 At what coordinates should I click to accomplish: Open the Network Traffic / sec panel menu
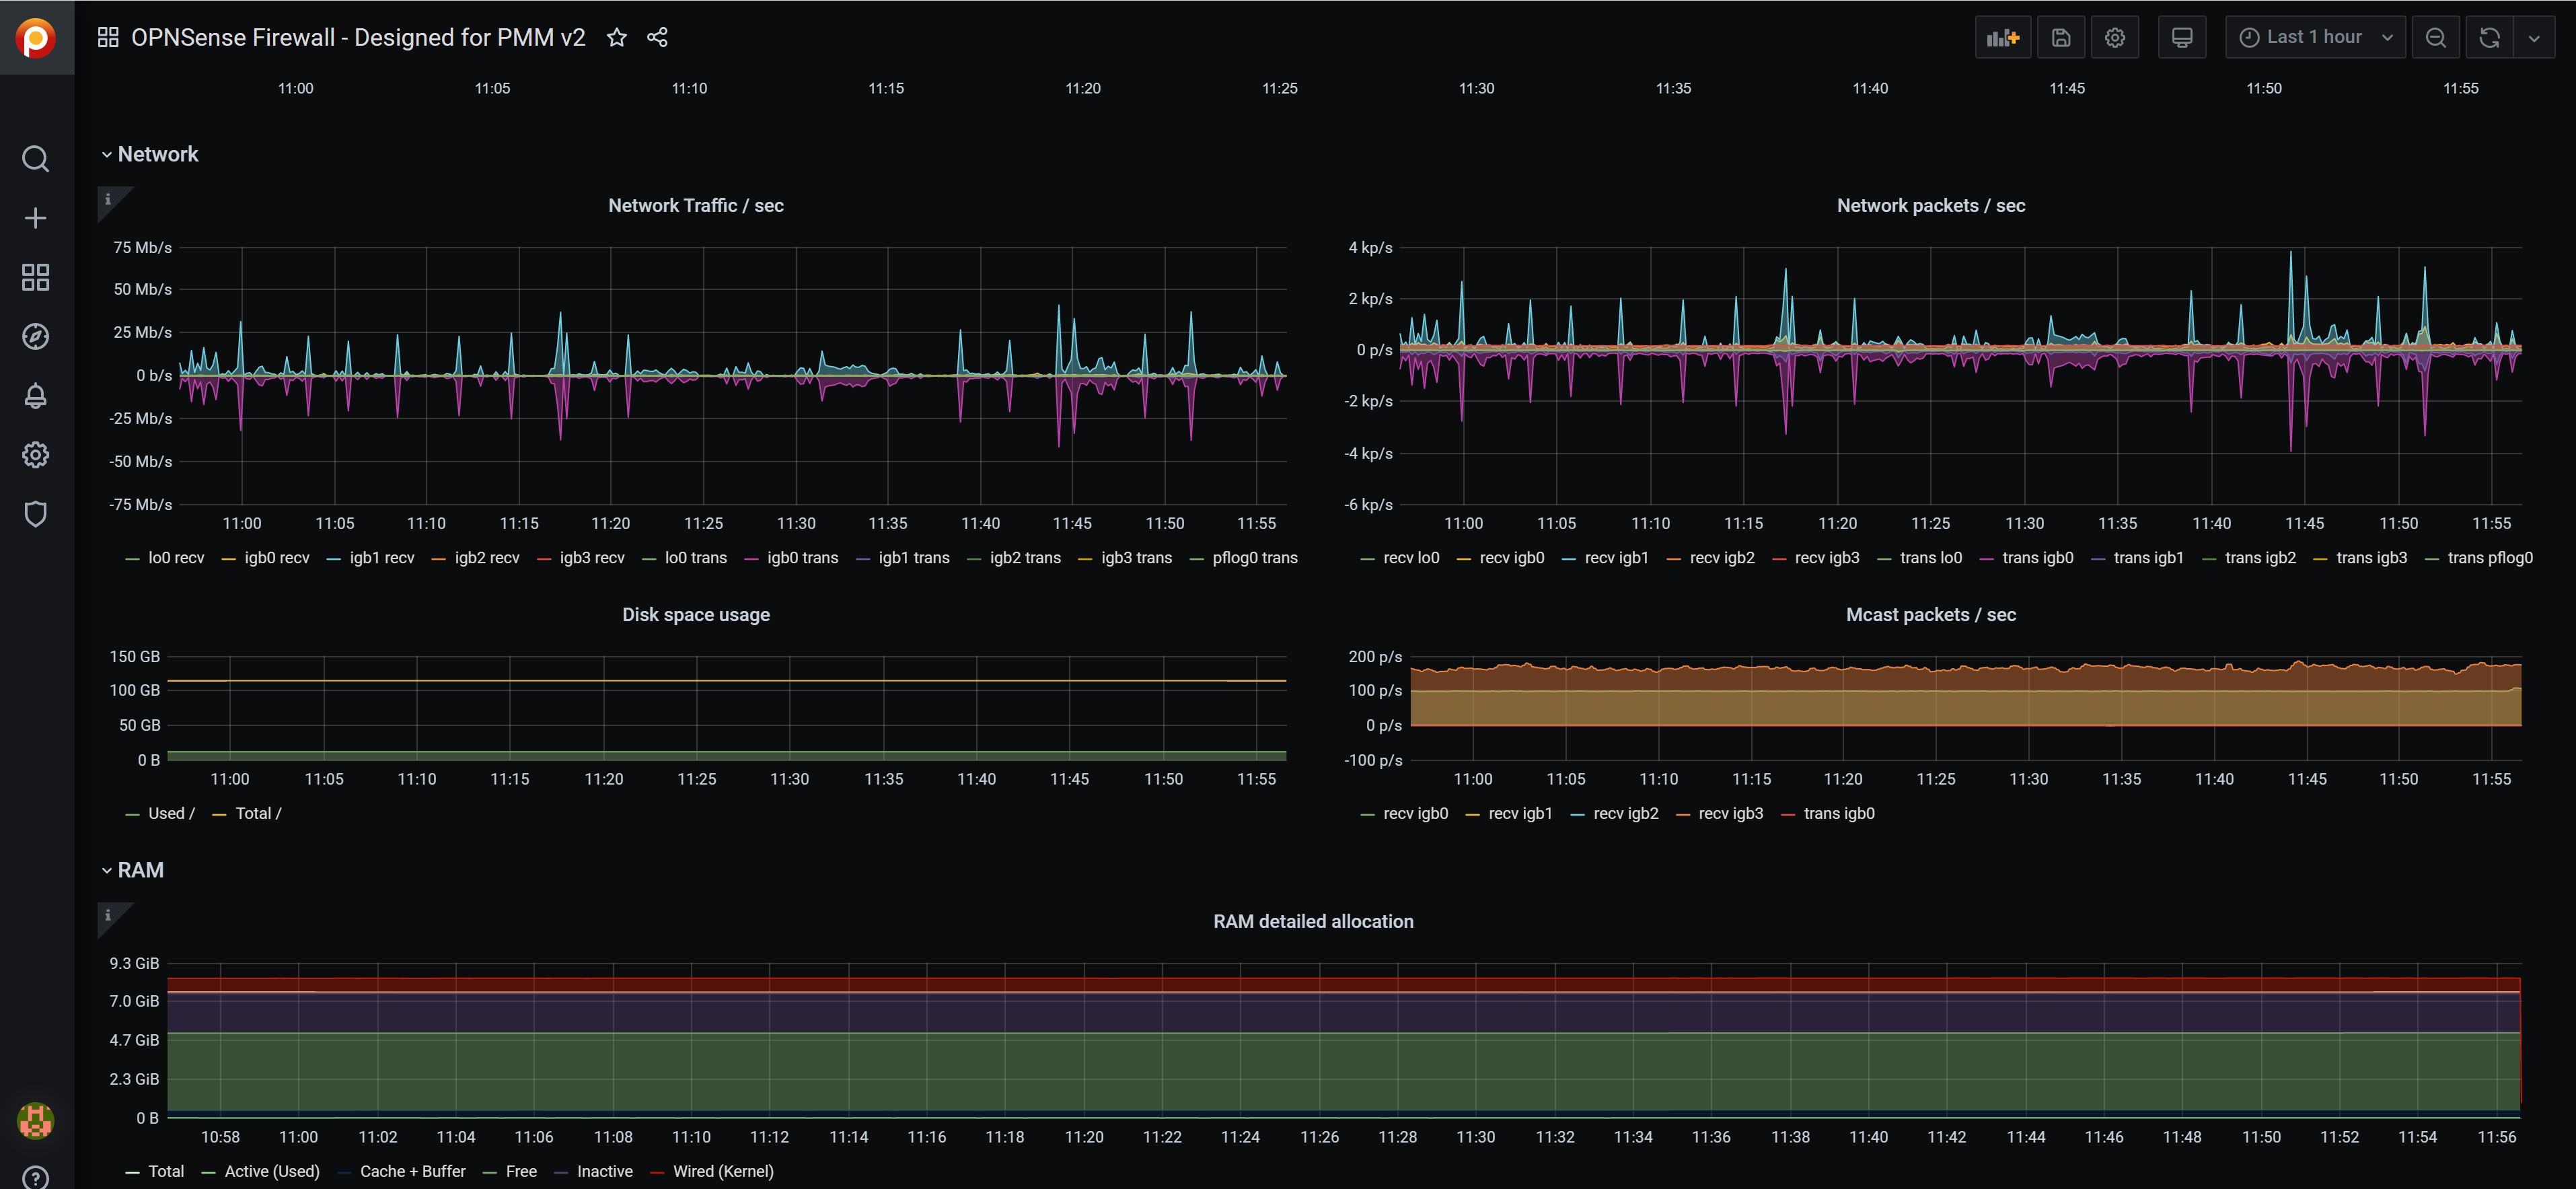(x=695, y=205)
